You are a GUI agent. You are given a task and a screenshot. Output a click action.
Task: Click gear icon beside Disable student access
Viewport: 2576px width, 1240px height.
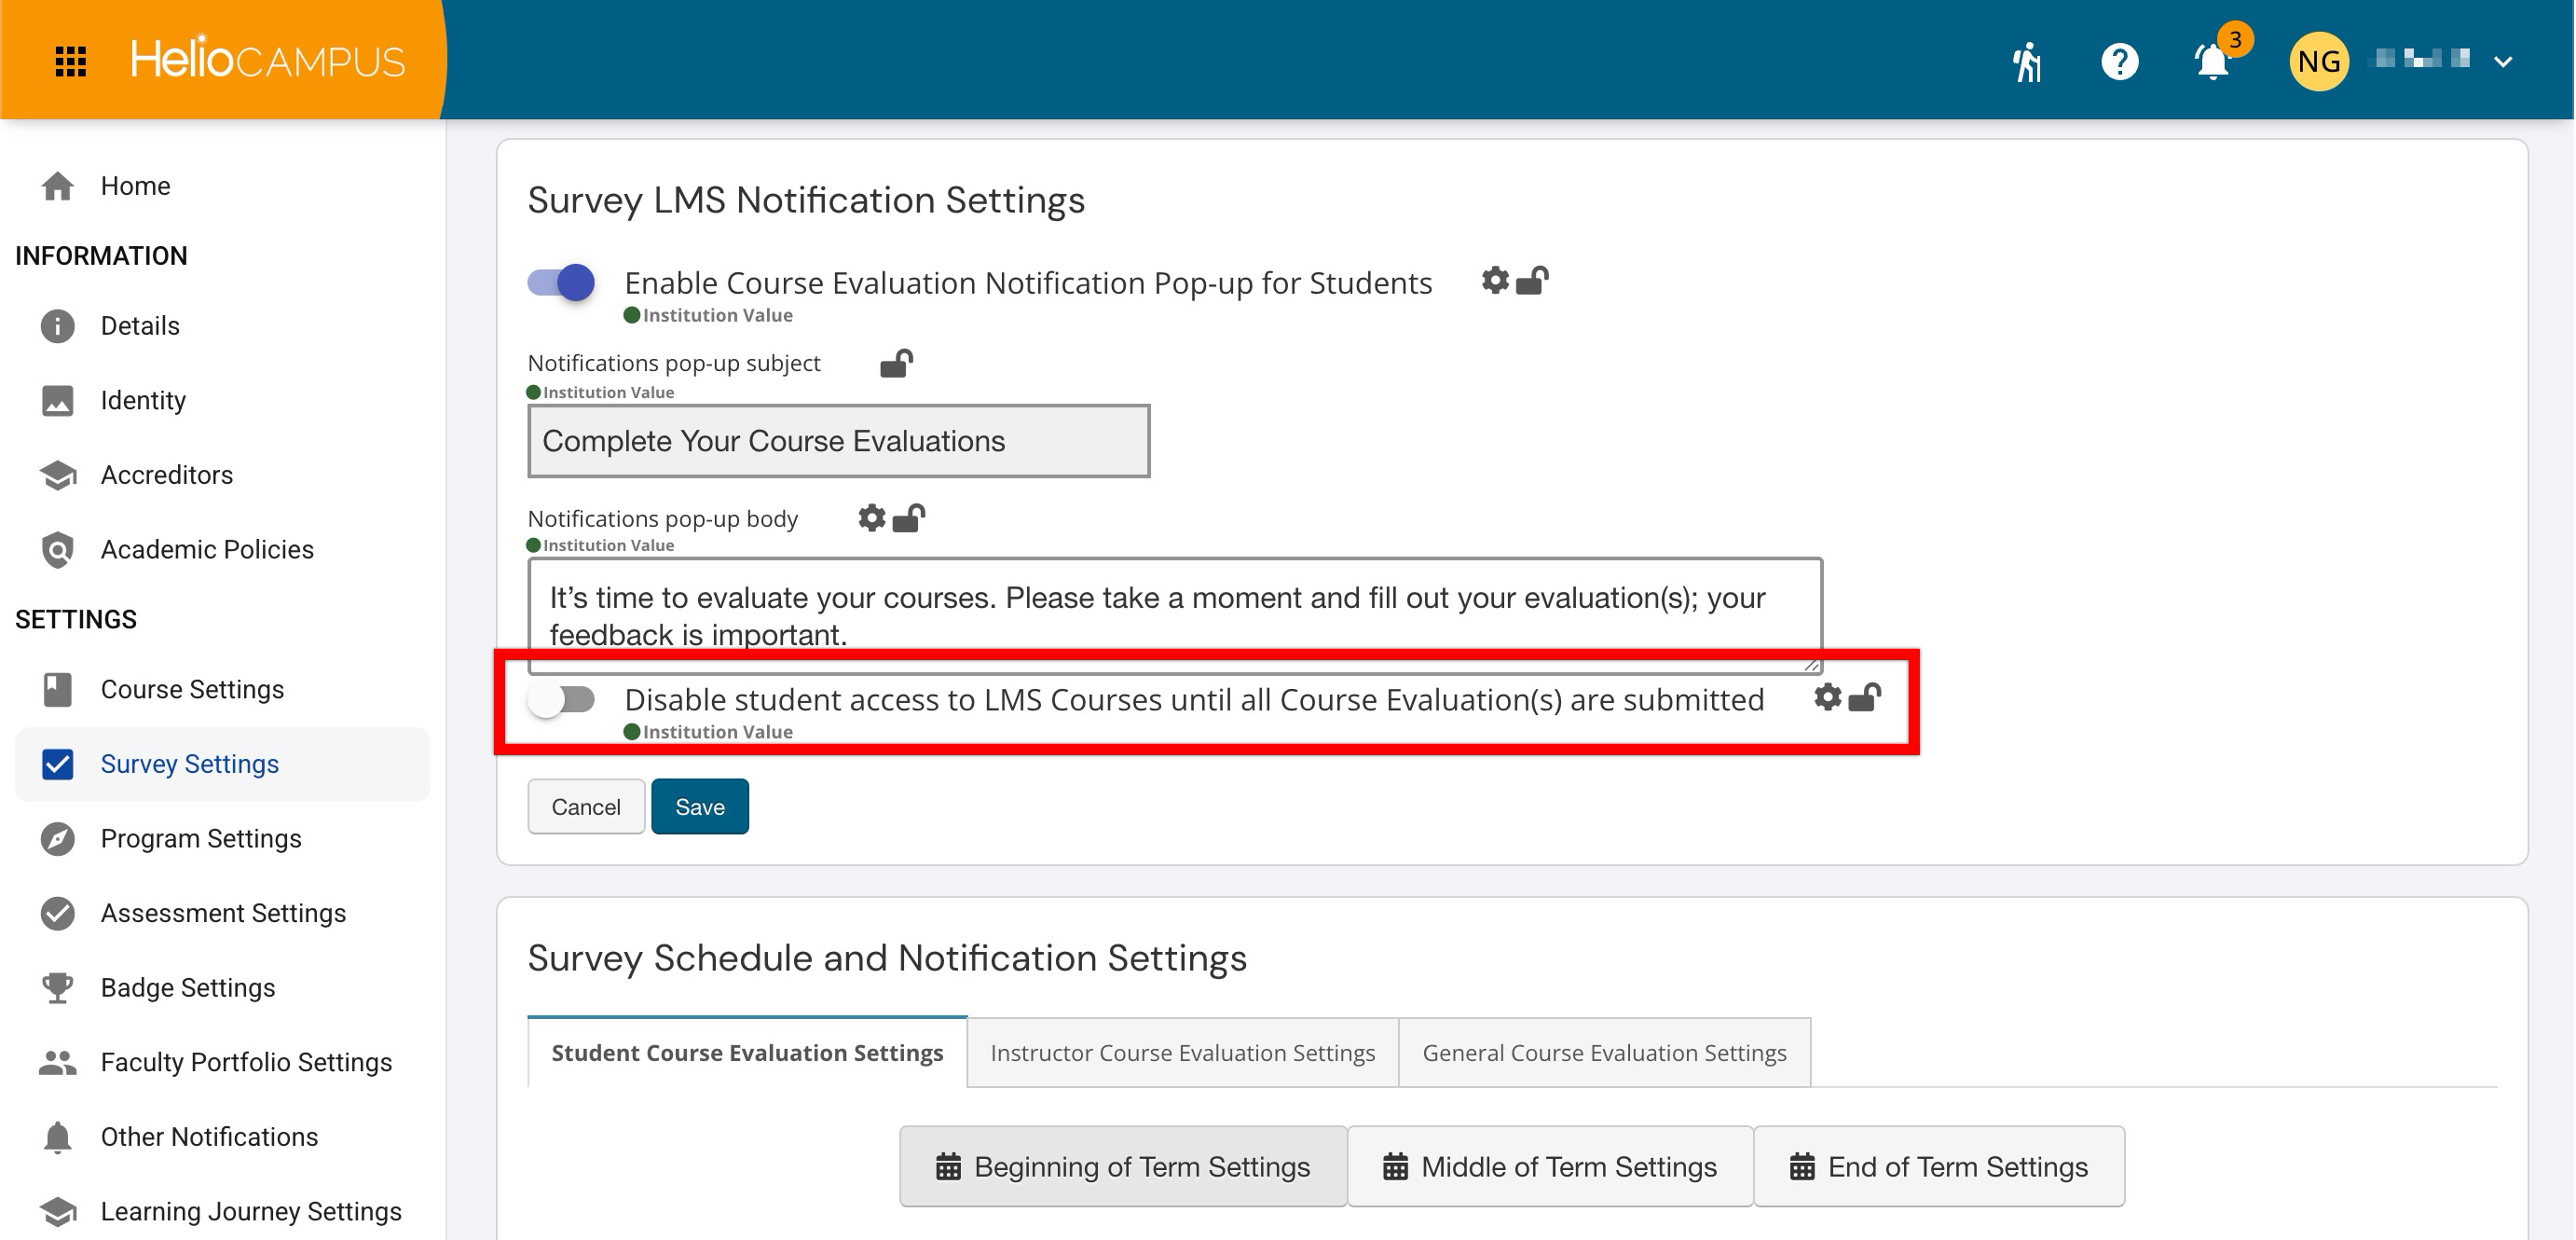1827,697
